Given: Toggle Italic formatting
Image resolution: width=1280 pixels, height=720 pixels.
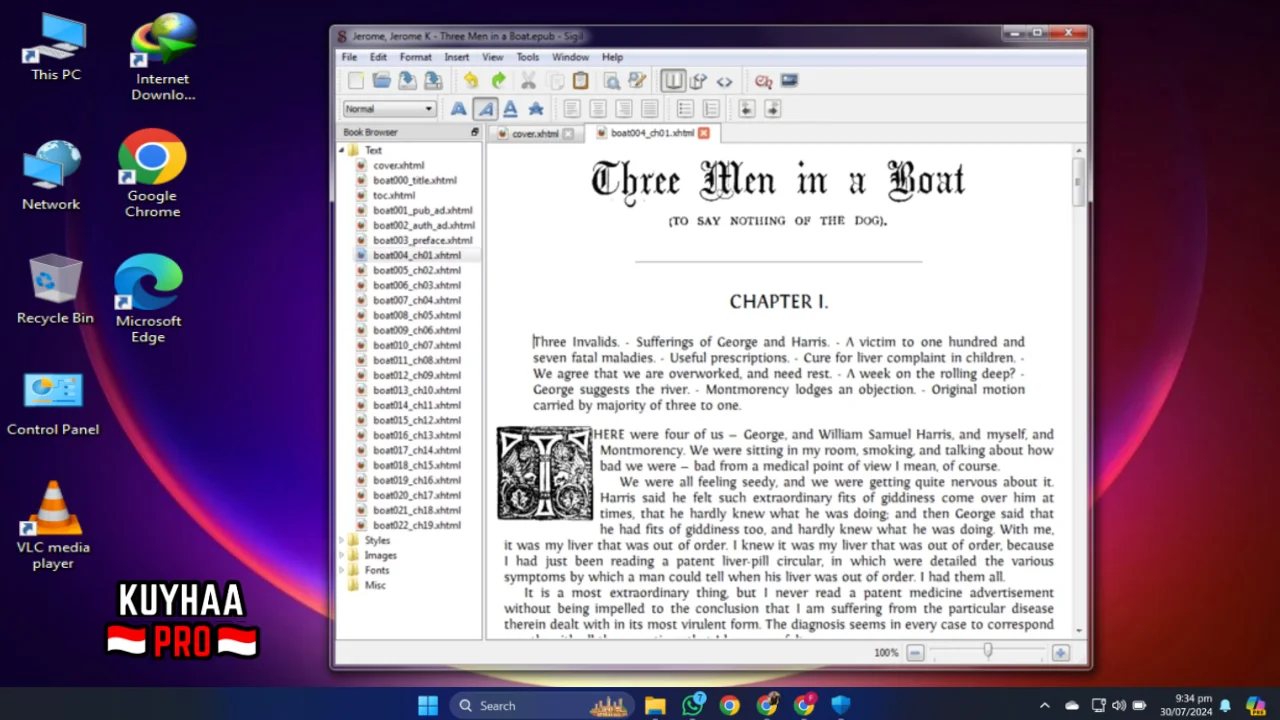Looking at the screenshot, I should click(x=485, y=109).
